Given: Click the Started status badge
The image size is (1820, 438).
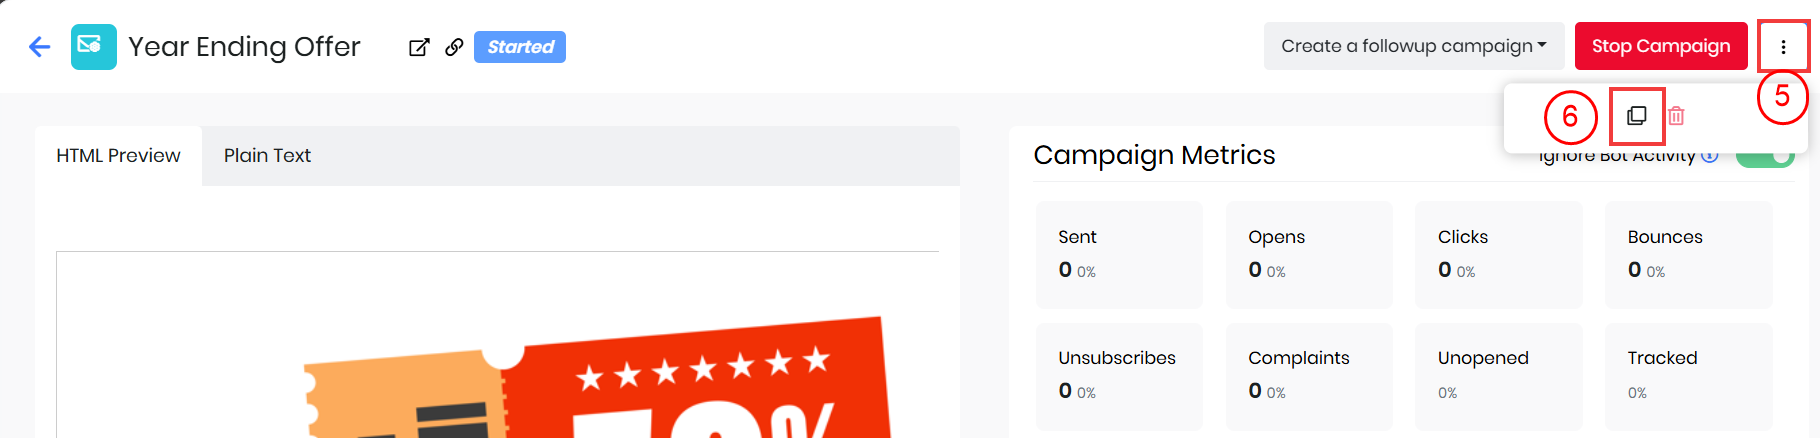Looking at the screenshot, I should (520, 47).
